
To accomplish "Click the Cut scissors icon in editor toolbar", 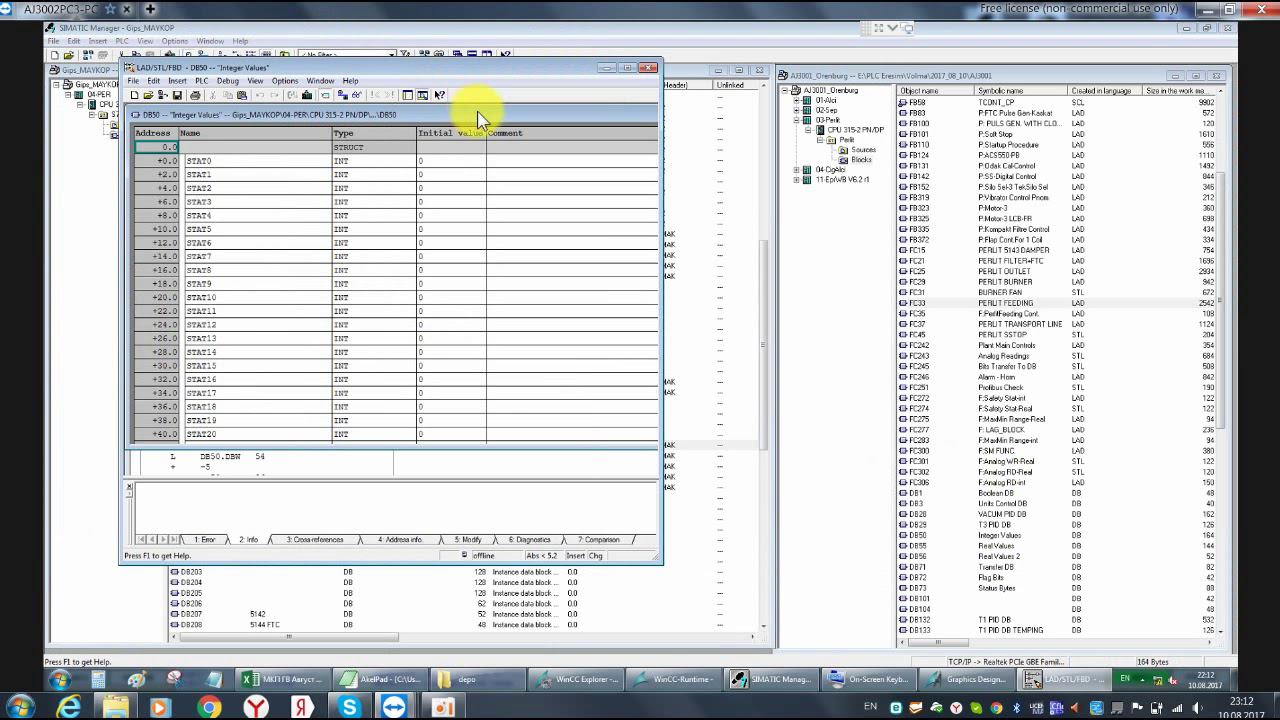I will click(x=212, y=95).
